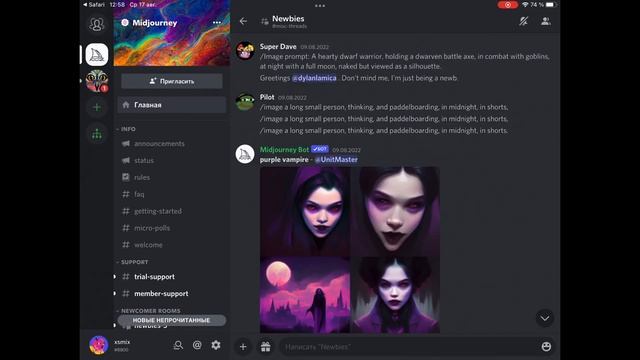Open the direct messages icon

click(x=97, y=24)
